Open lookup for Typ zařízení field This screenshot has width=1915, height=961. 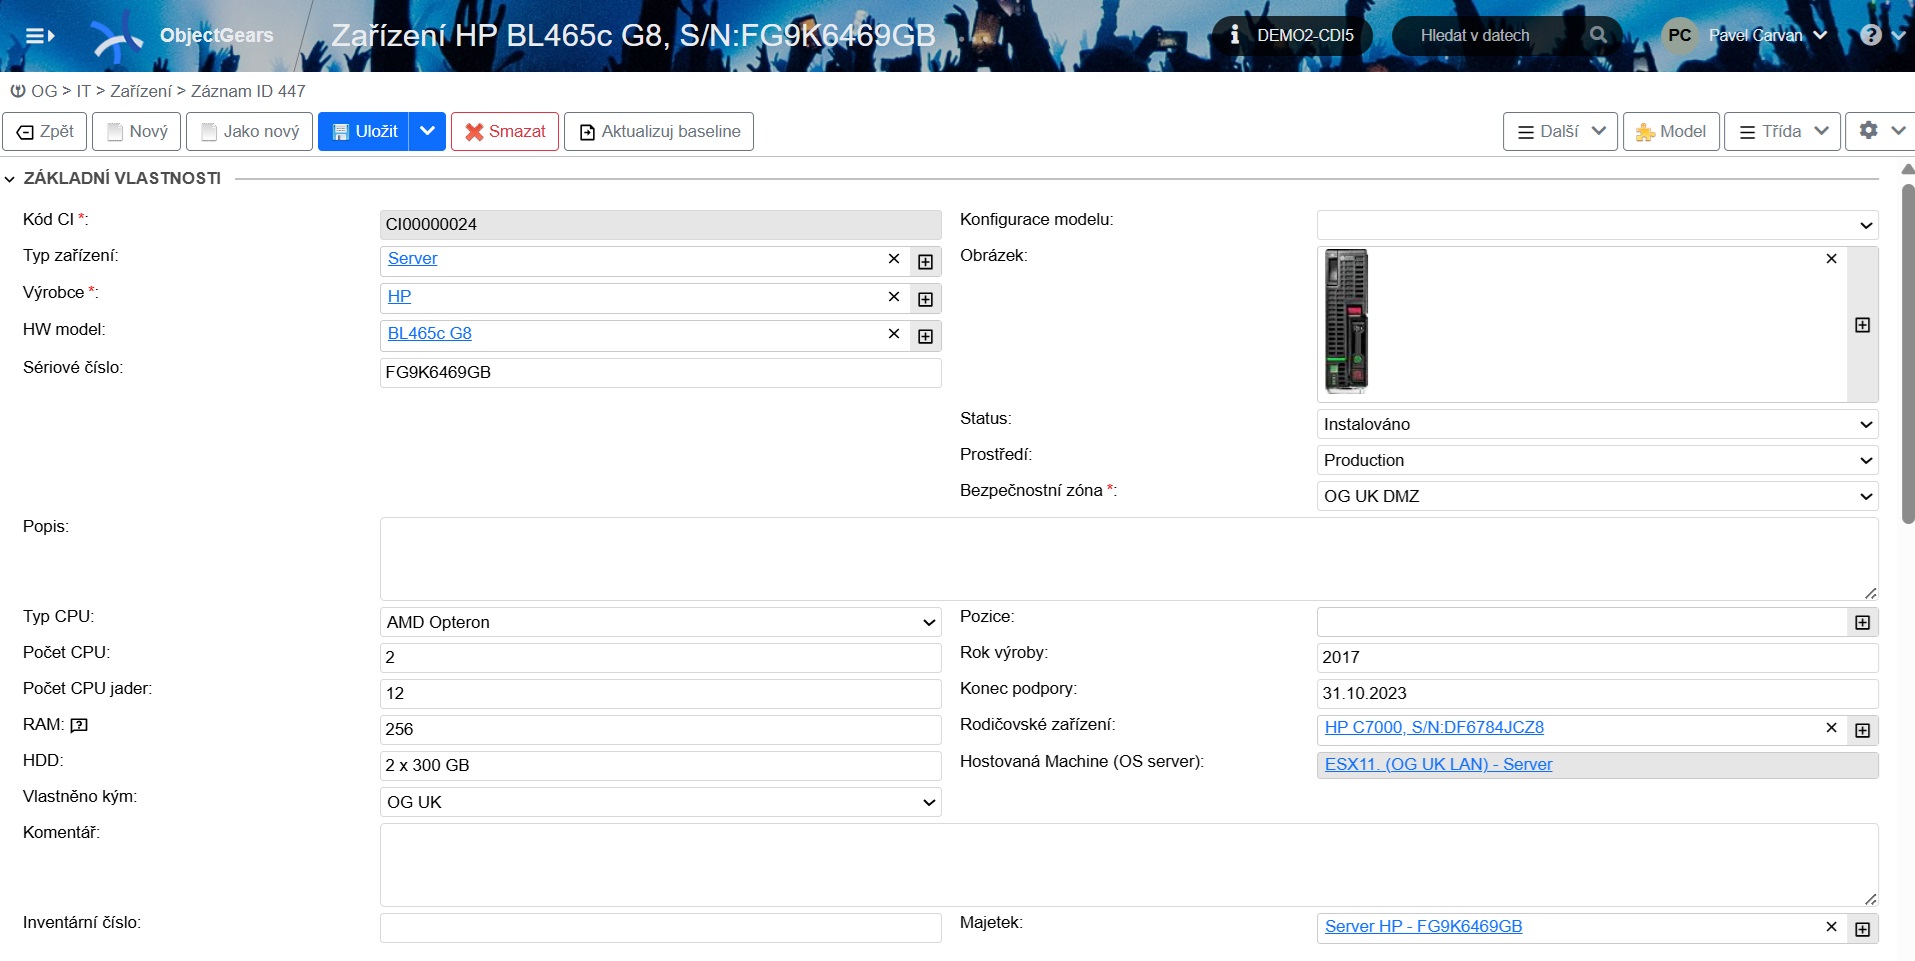tap(926, 262)
